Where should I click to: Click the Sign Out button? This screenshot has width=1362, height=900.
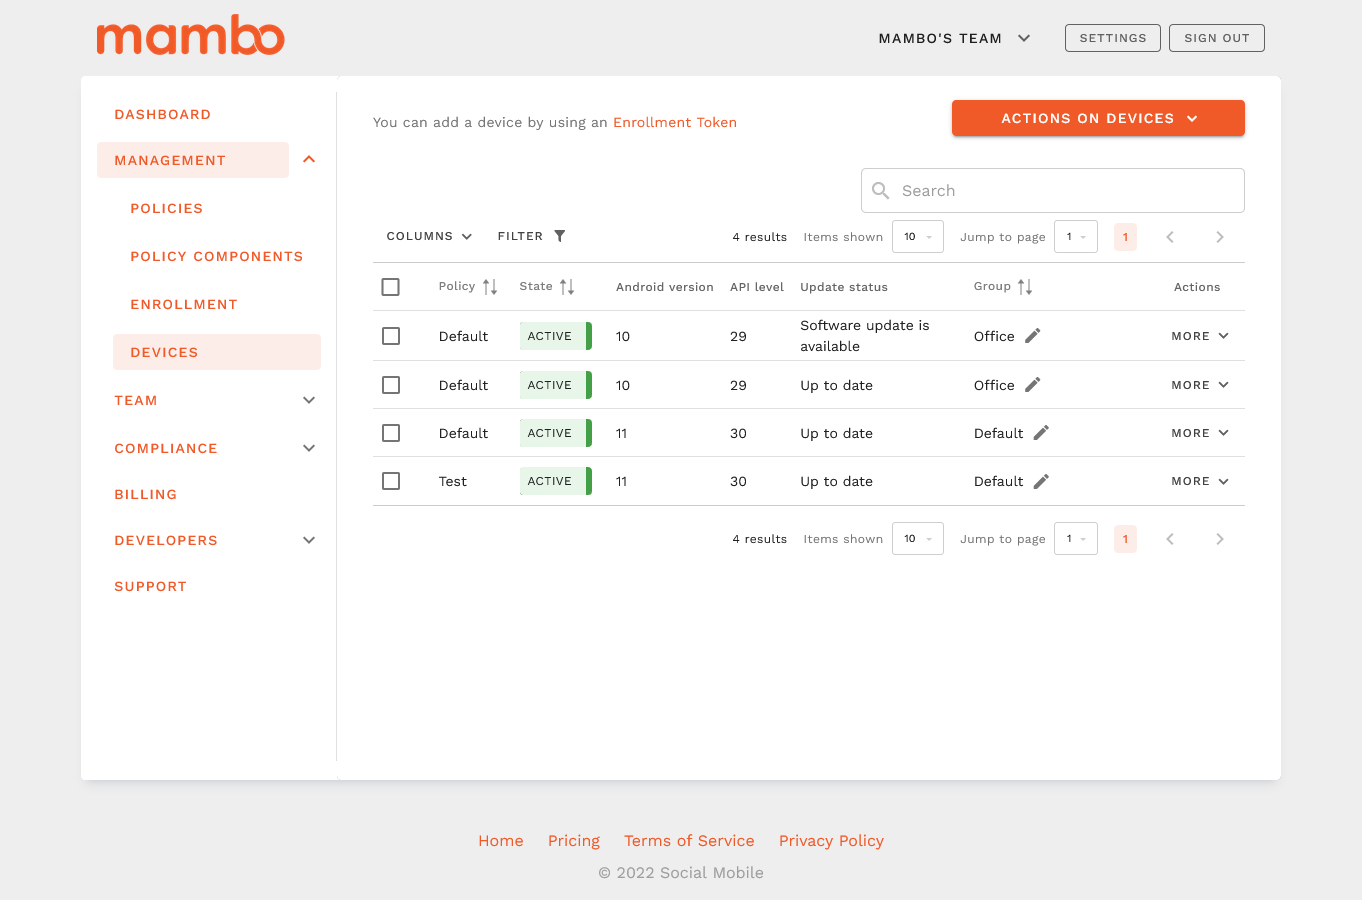coord(1216,38)
